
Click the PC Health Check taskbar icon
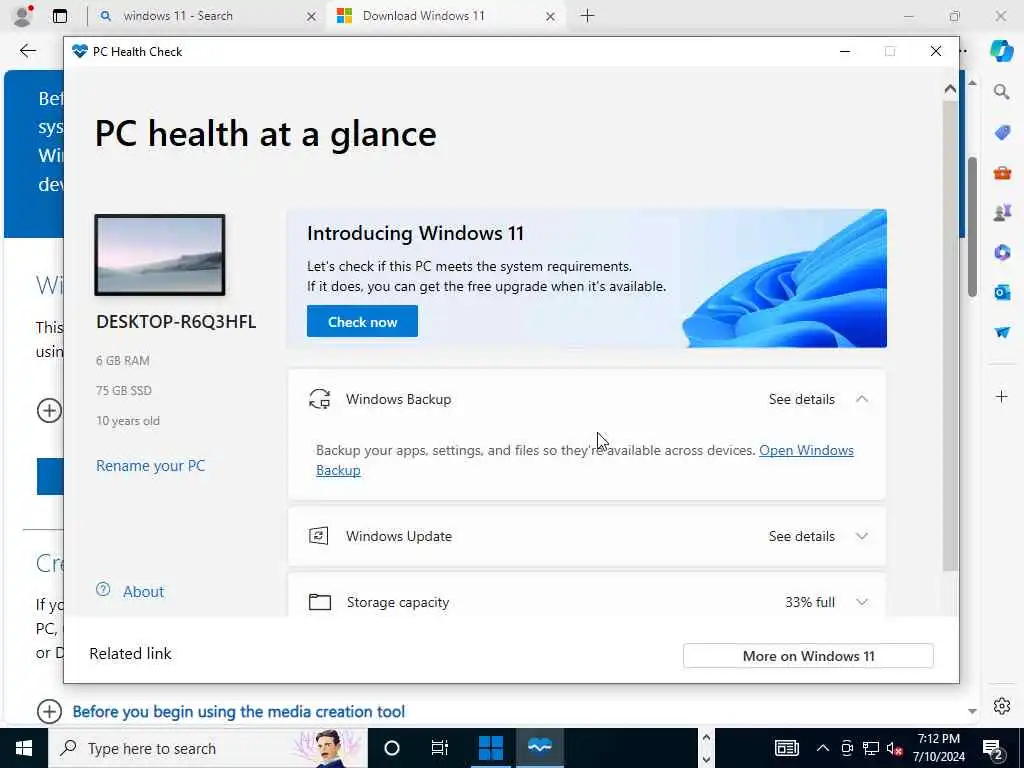[x=539, y=748]
